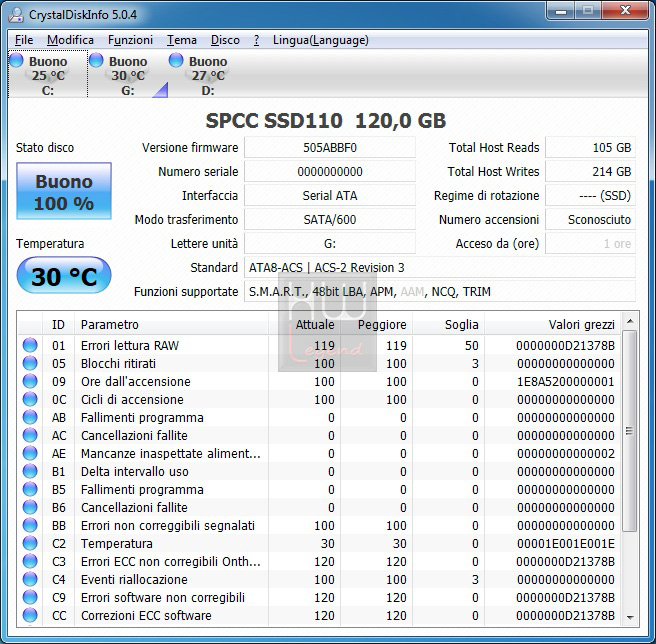The image size is (656, 644).
Task: Open the Funzioni menu
Action: tap(131, 40)
